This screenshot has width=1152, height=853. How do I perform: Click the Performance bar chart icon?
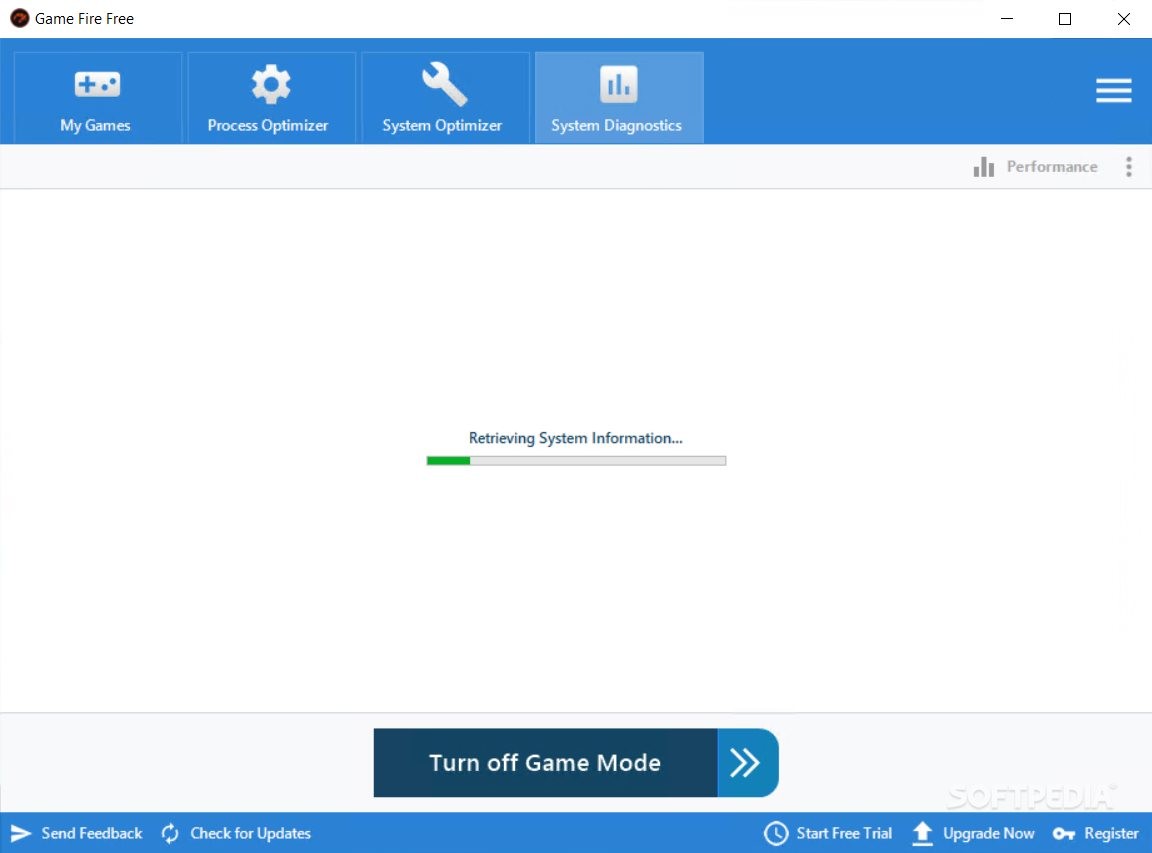coord(984,167)
